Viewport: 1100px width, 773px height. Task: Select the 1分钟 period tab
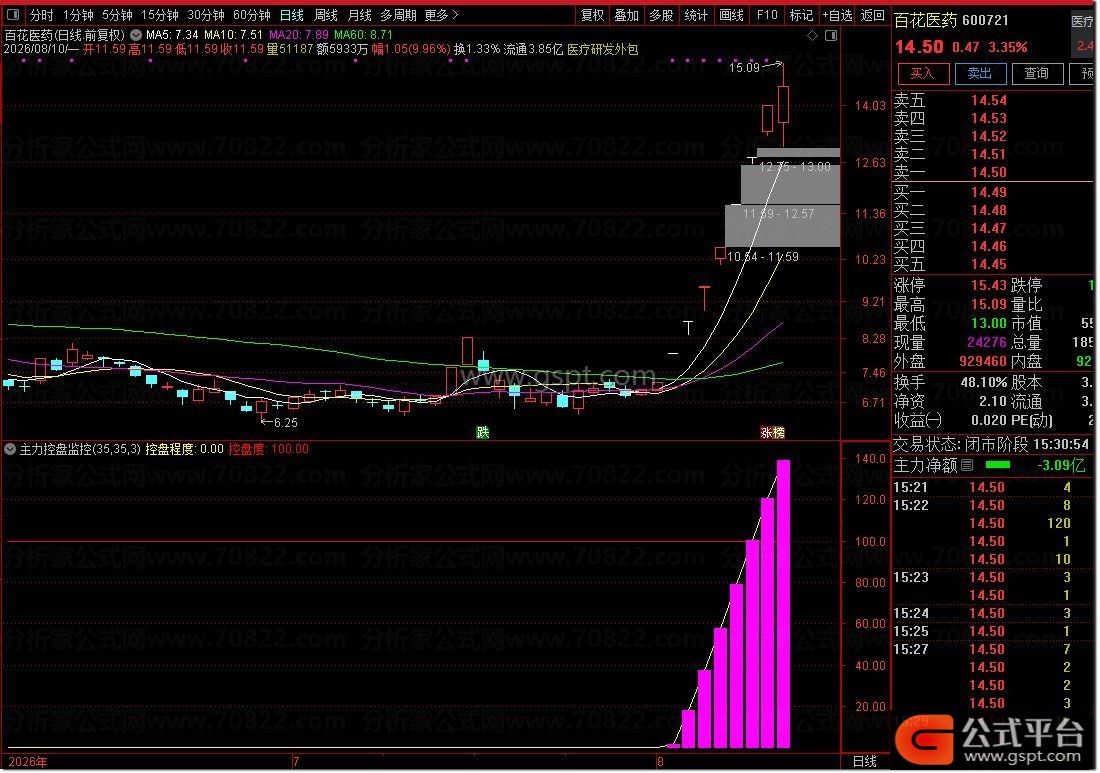click(x=78, y=15)
